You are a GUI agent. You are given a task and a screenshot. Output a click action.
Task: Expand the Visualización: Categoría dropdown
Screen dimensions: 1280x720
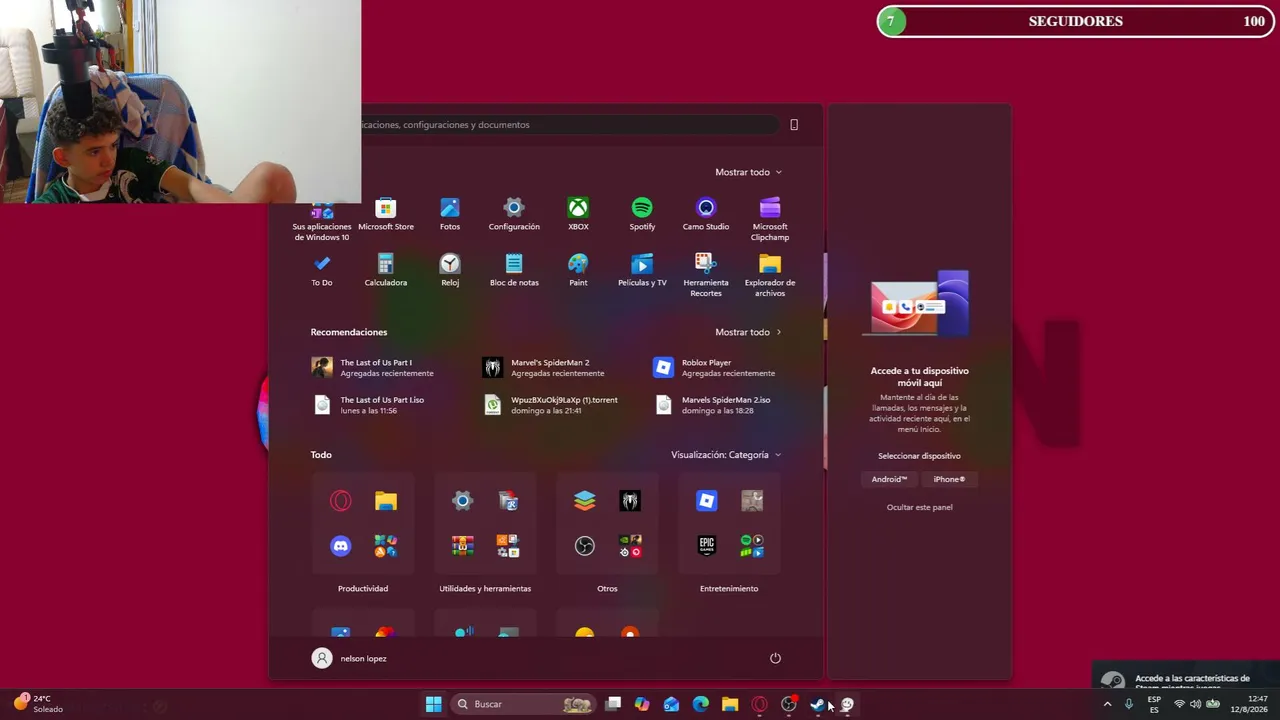[726, 455]
